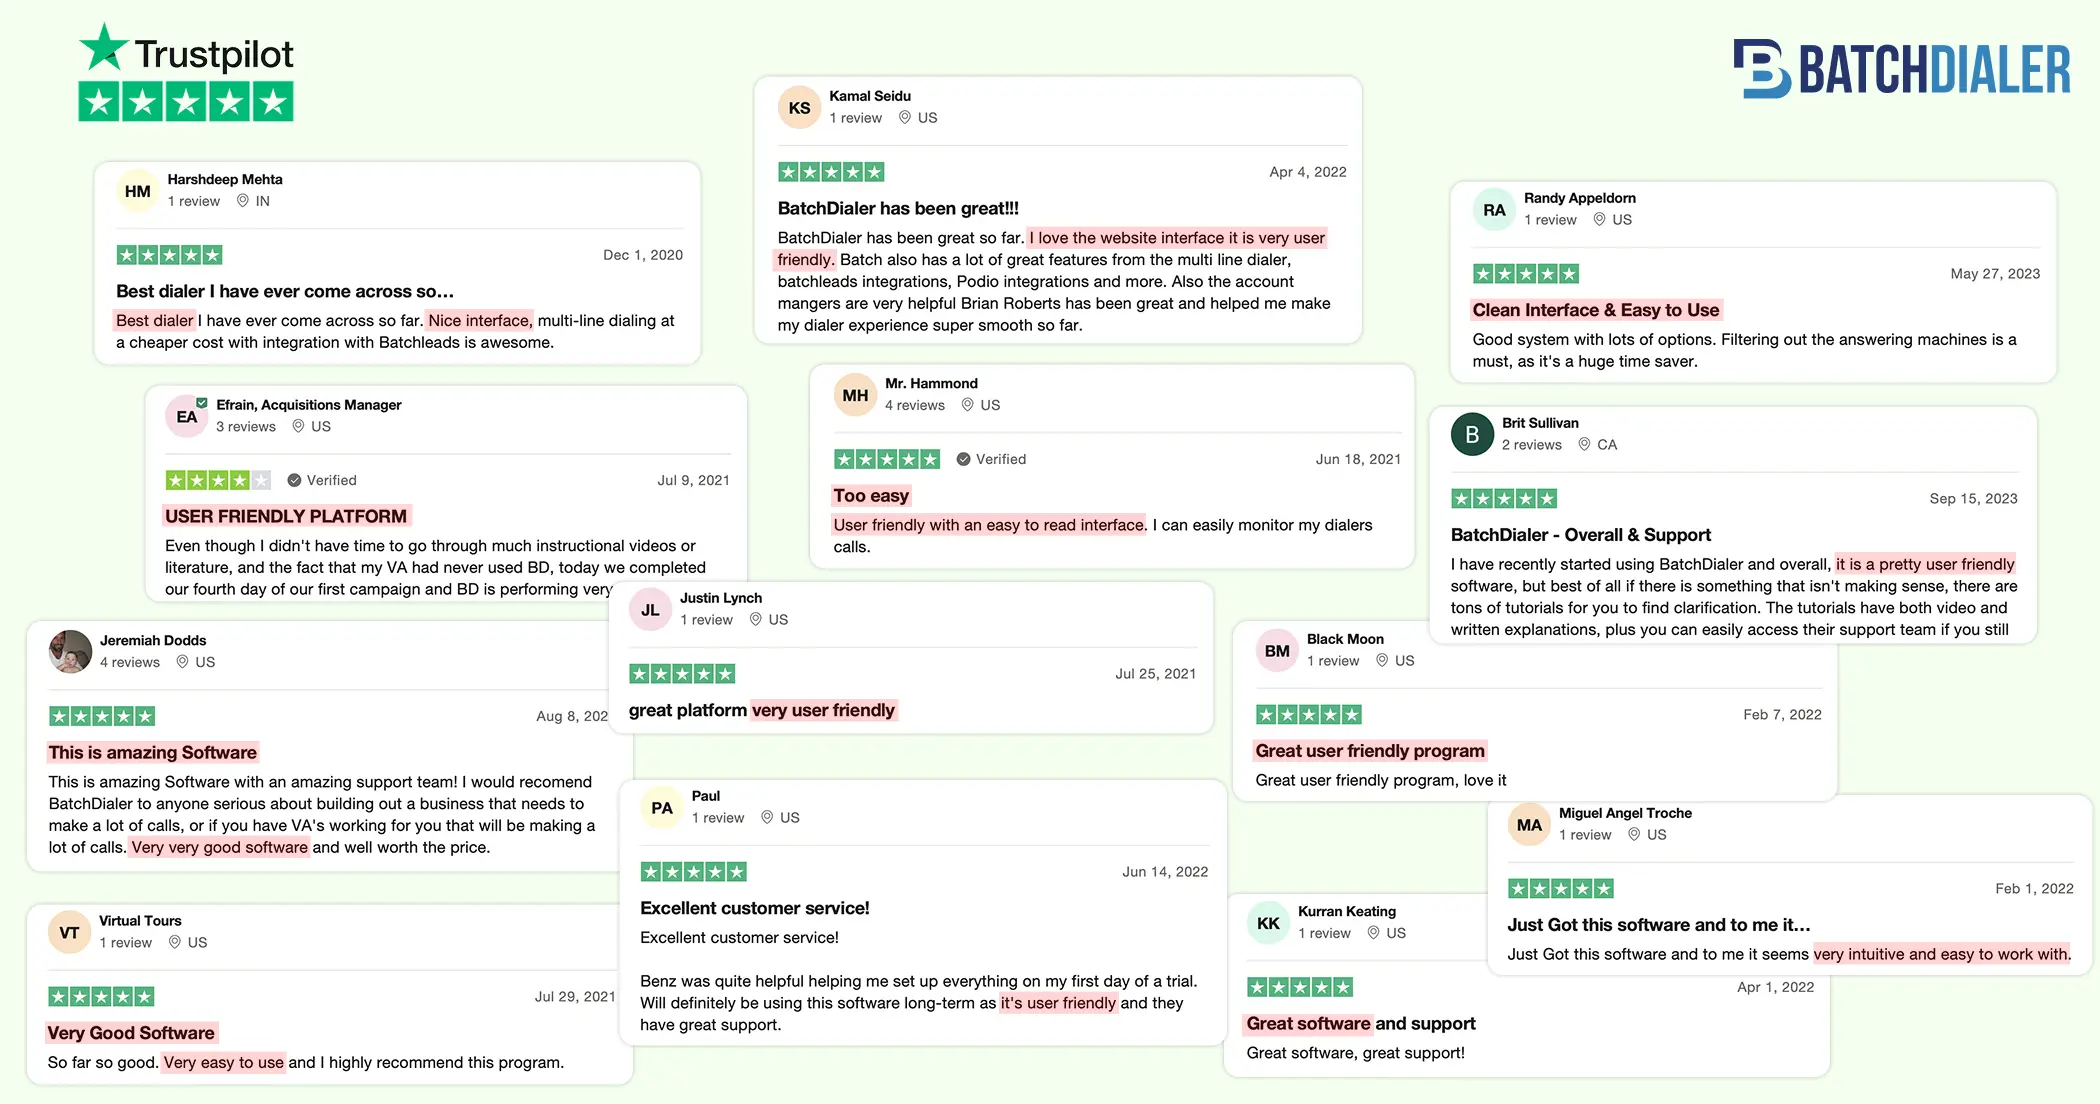This screenshot has width=2100, height=1104.
Task: Open Justin Lynch's reviewer profile name
Action: (720, 598)
